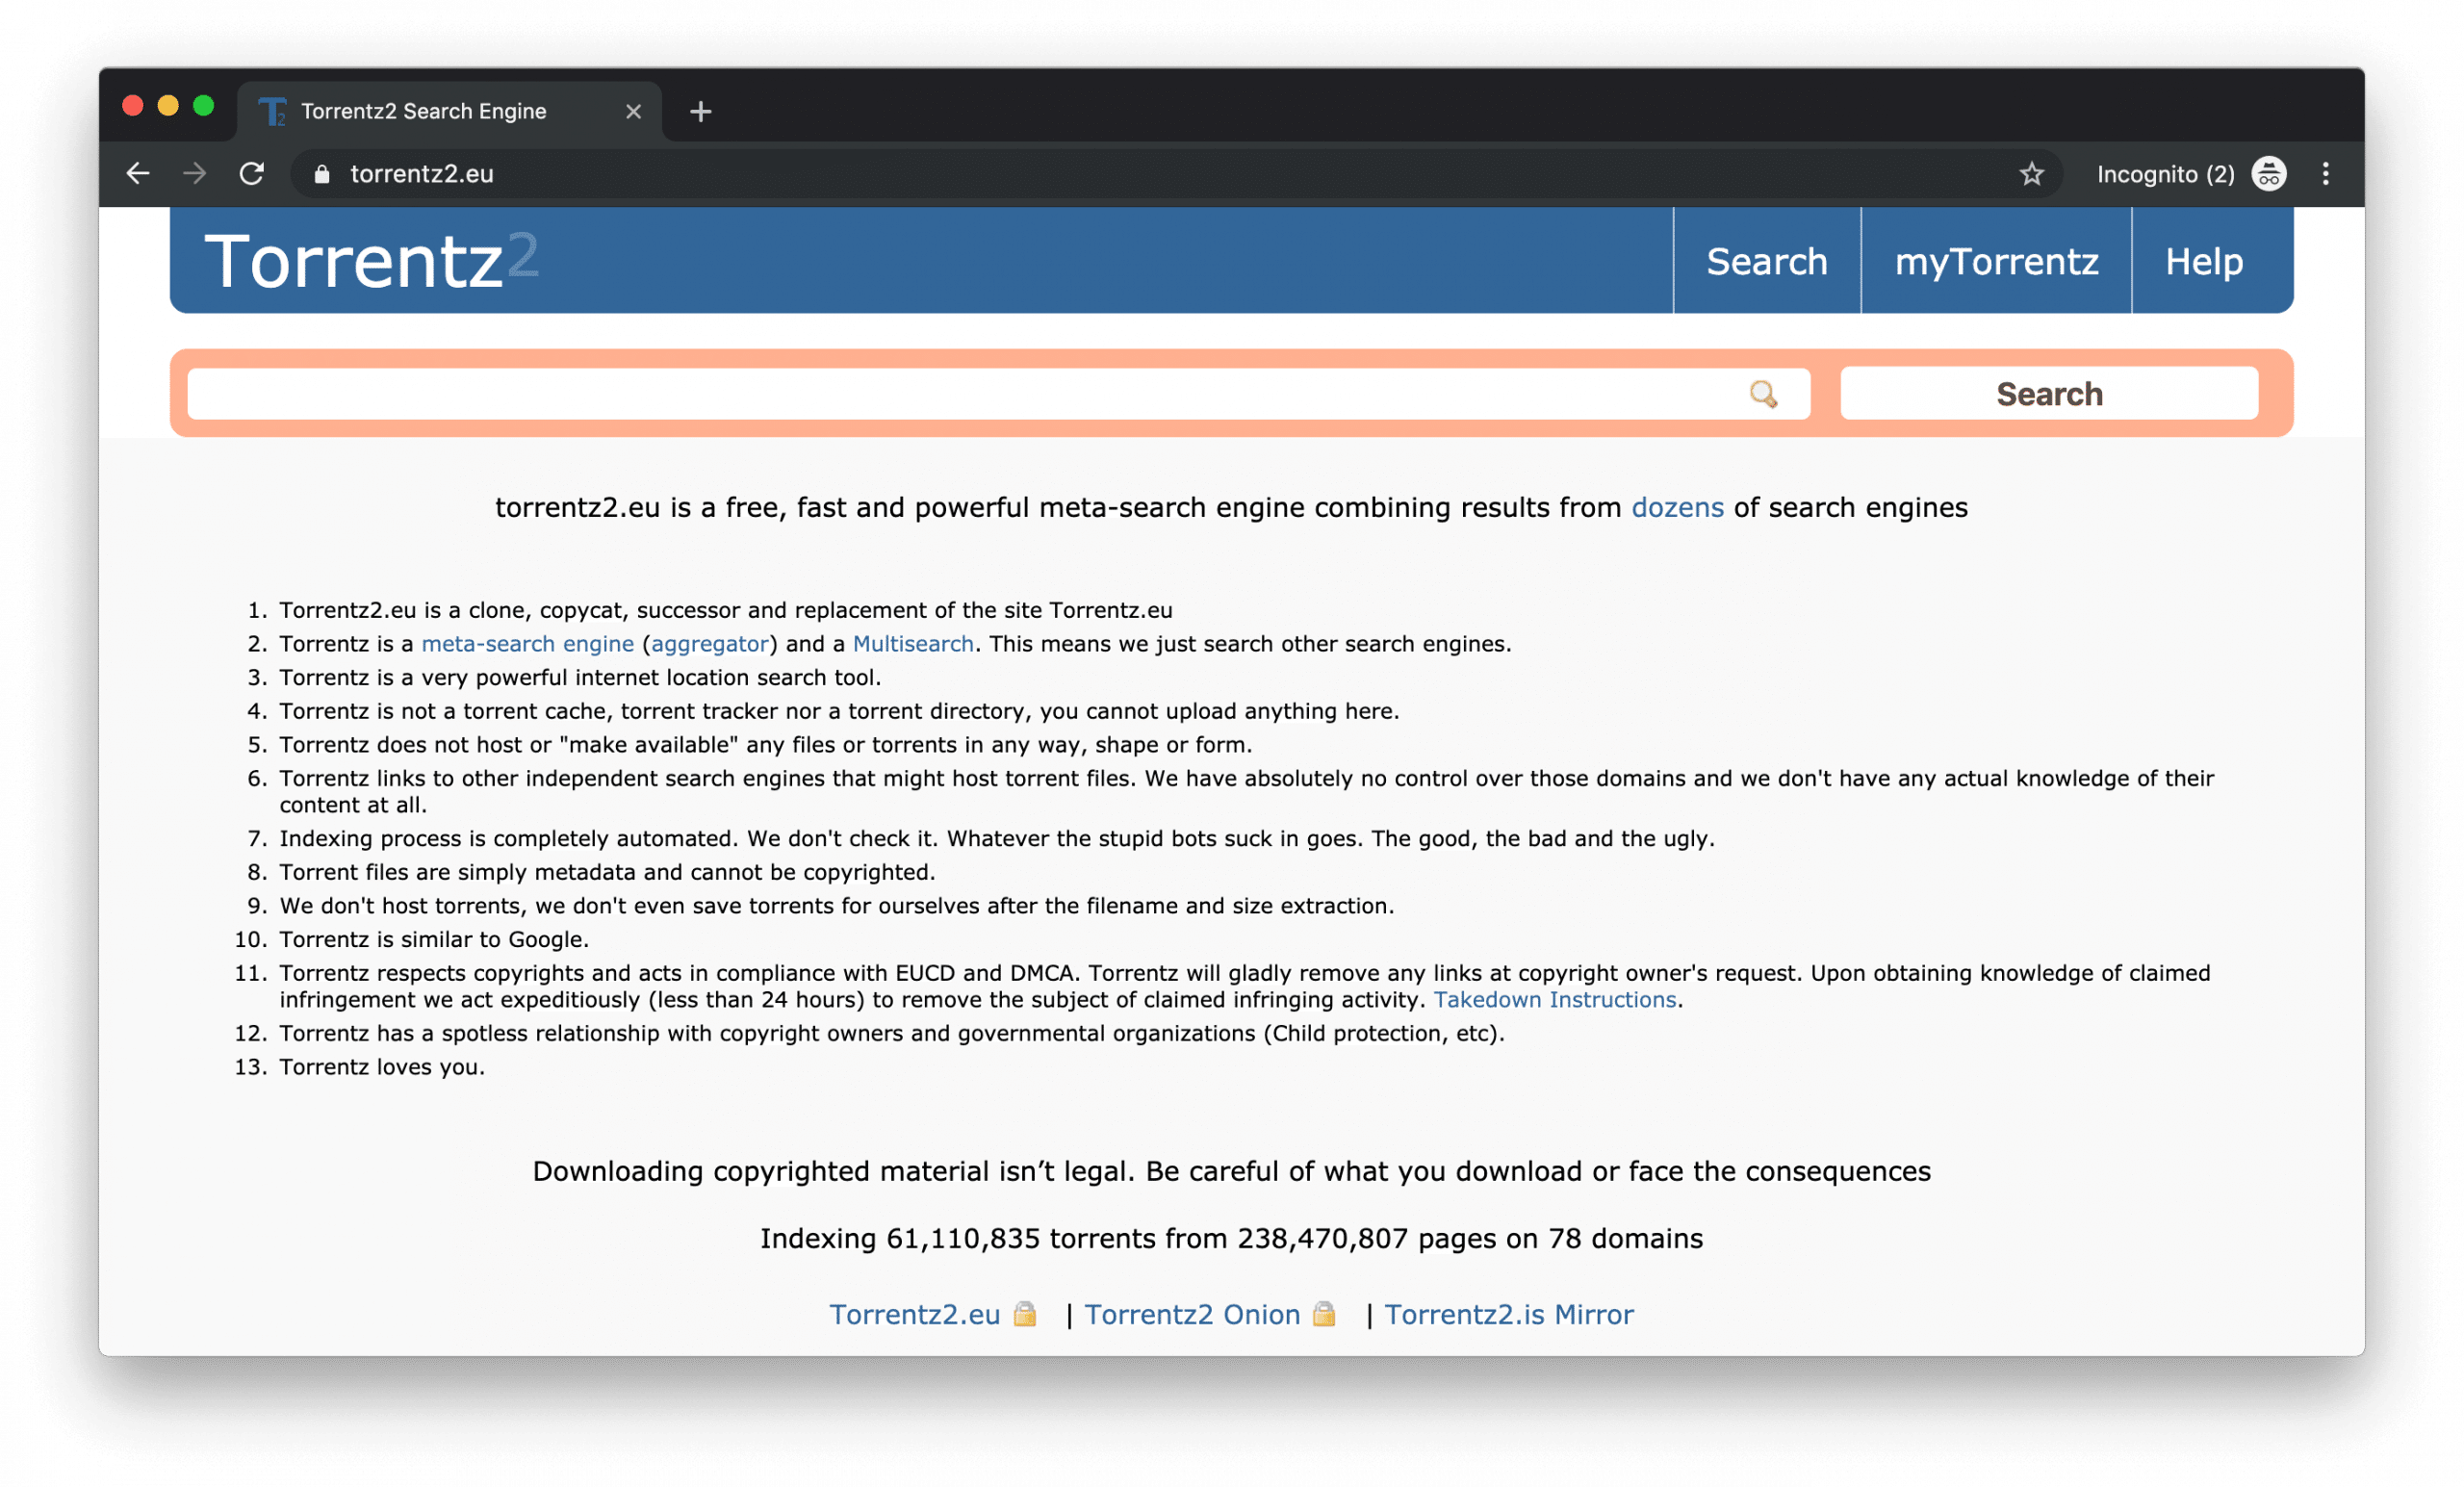Click the 'Indexing 61,110,835 torrents' line
Screen dimensions: 2464x1487
pyautogui.click(x=1231, y=1238)
